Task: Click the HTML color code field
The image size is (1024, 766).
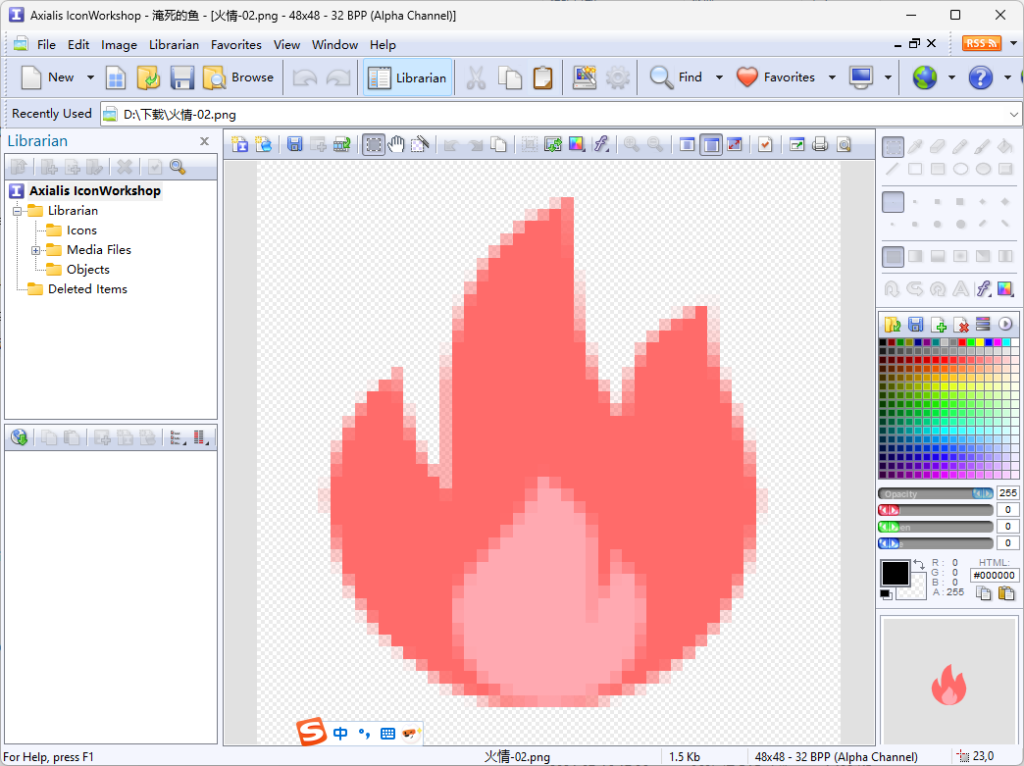Action: (x=993, y=575)
